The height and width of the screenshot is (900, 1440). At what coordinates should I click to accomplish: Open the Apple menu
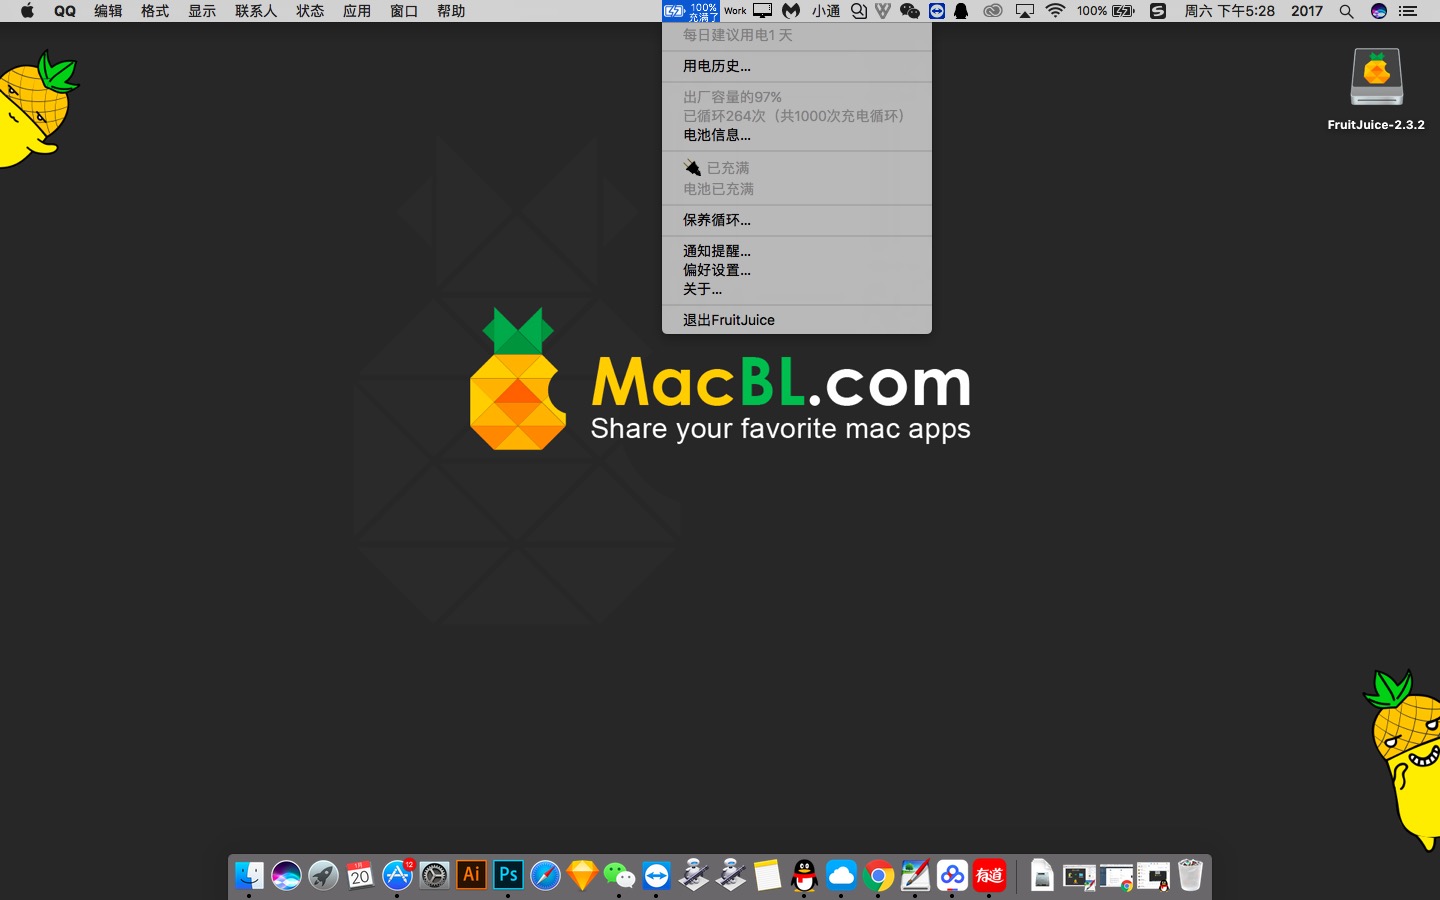[x=27, y=11]
